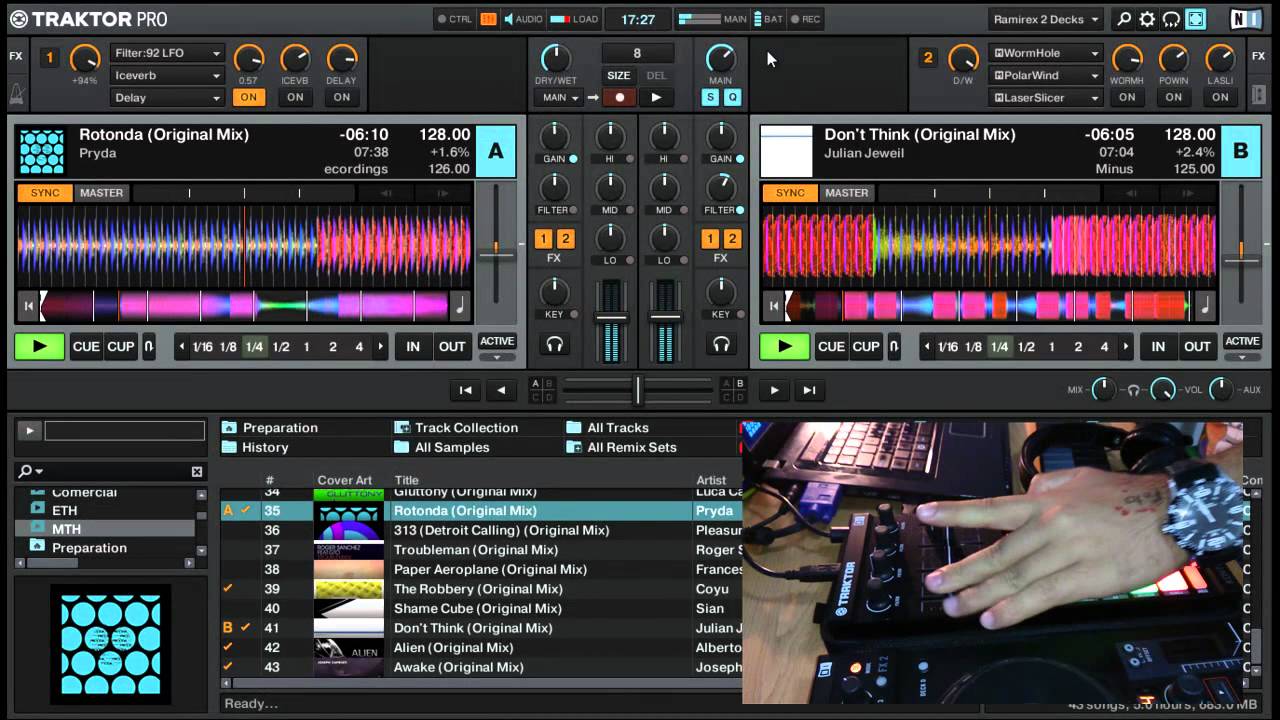This screenshot has height=720, width=1280.
Task: Open the PolarWind effect dropdown
Action: 1046,75
